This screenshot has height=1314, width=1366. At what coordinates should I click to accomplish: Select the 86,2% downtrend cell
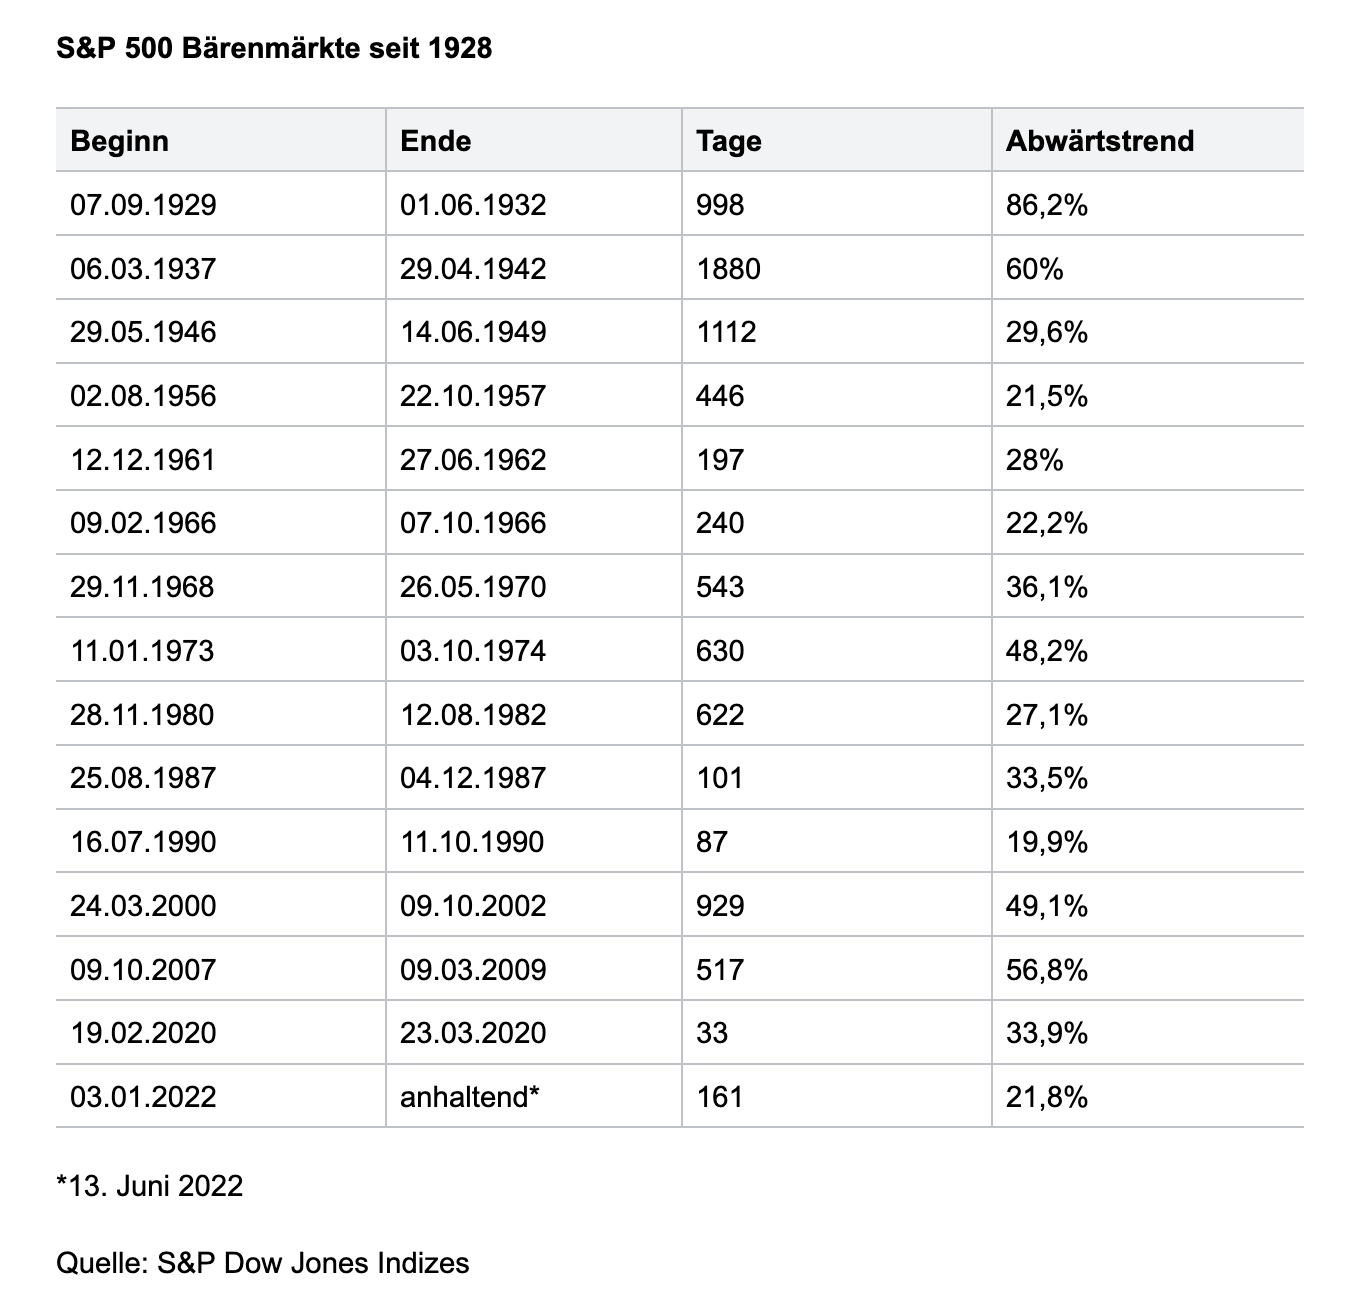pos(1046,204)
